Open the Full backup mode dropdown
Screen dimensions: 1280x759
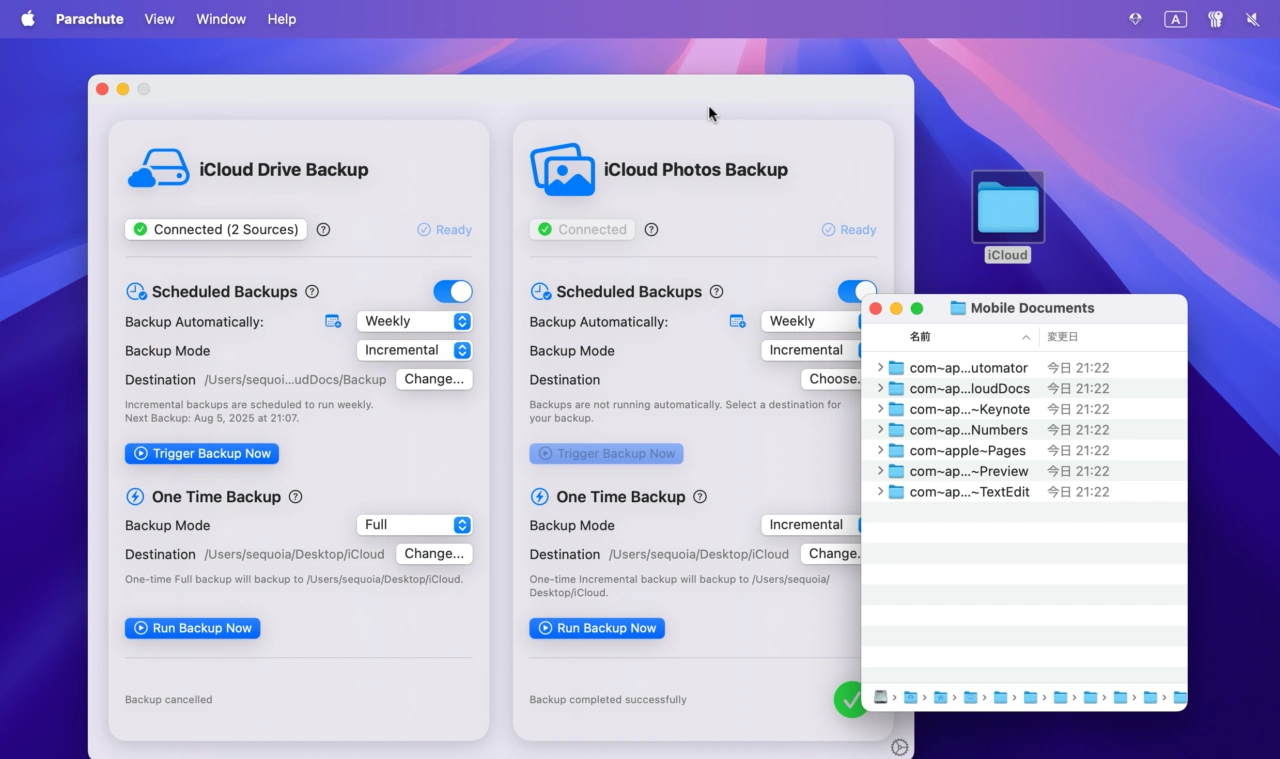coord(414,525)
